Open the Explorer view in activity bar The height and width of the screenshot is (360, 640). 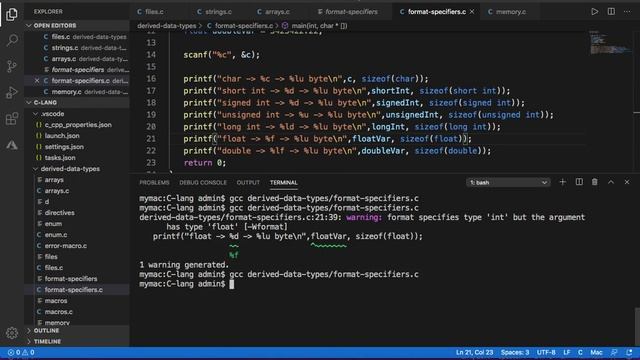(x=12, y=14)
